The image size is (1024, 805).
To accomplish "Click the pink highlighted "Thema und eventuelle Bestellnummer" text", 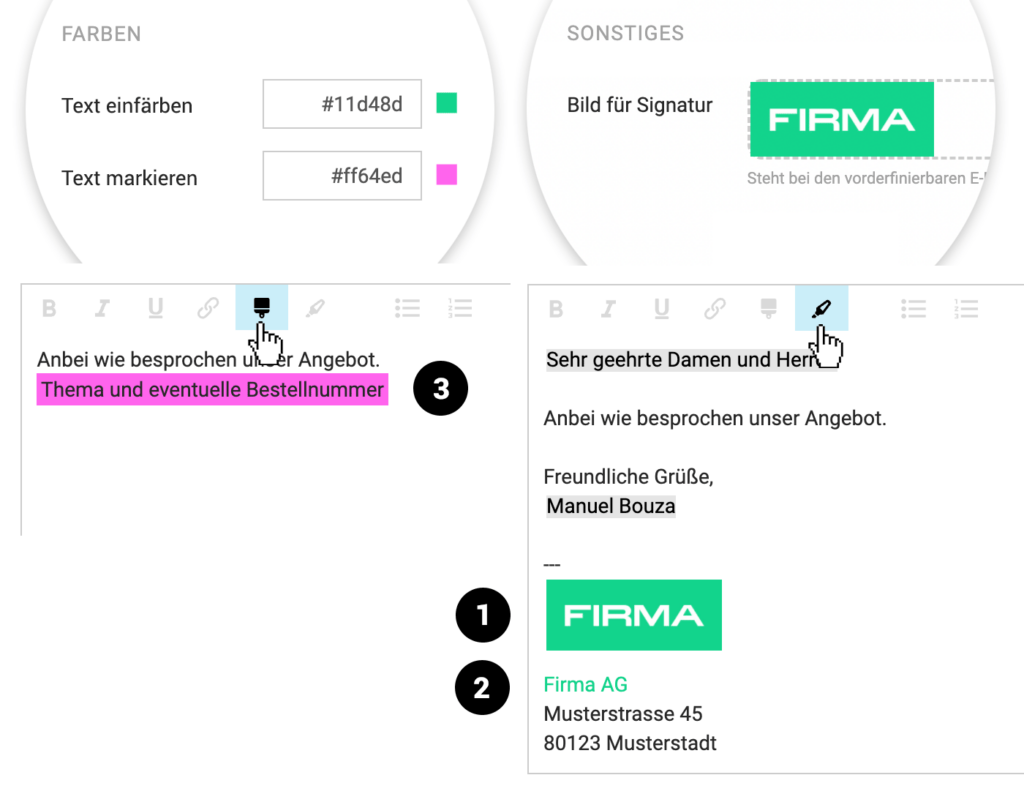I will tap(212, 390).
